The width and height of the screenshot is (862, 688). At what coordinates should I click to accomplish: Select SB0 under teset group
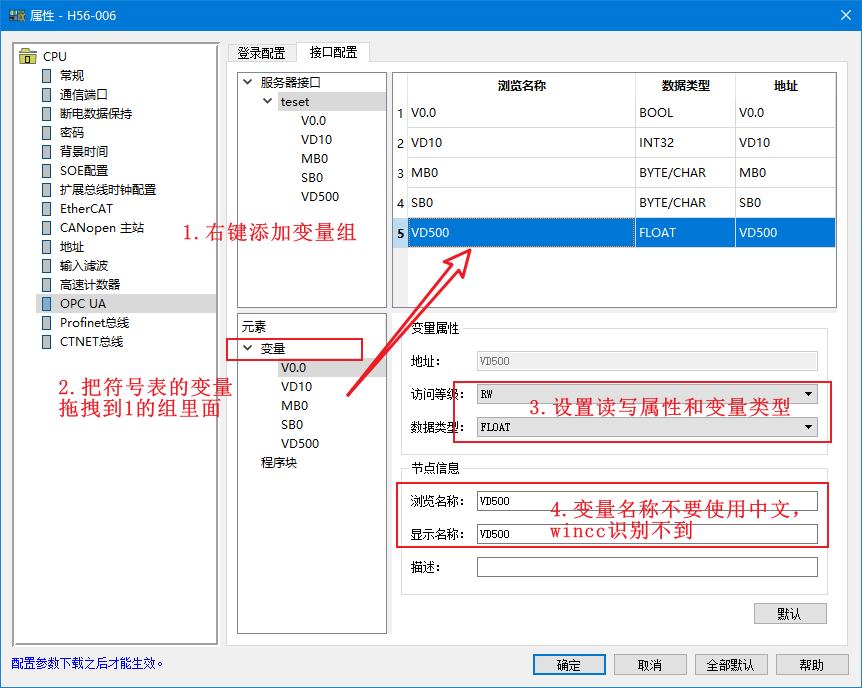(x=312, y=178)
